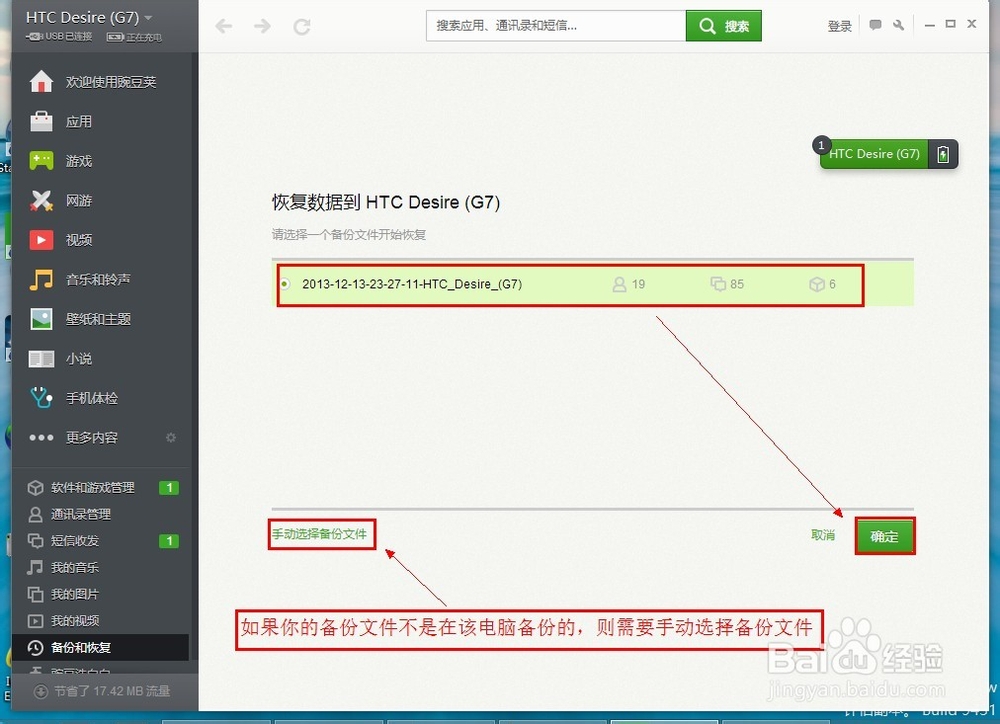Screen dimensions: 1000x724
Task: Click the USB已连接 status indicator
Action: [59, 37]
